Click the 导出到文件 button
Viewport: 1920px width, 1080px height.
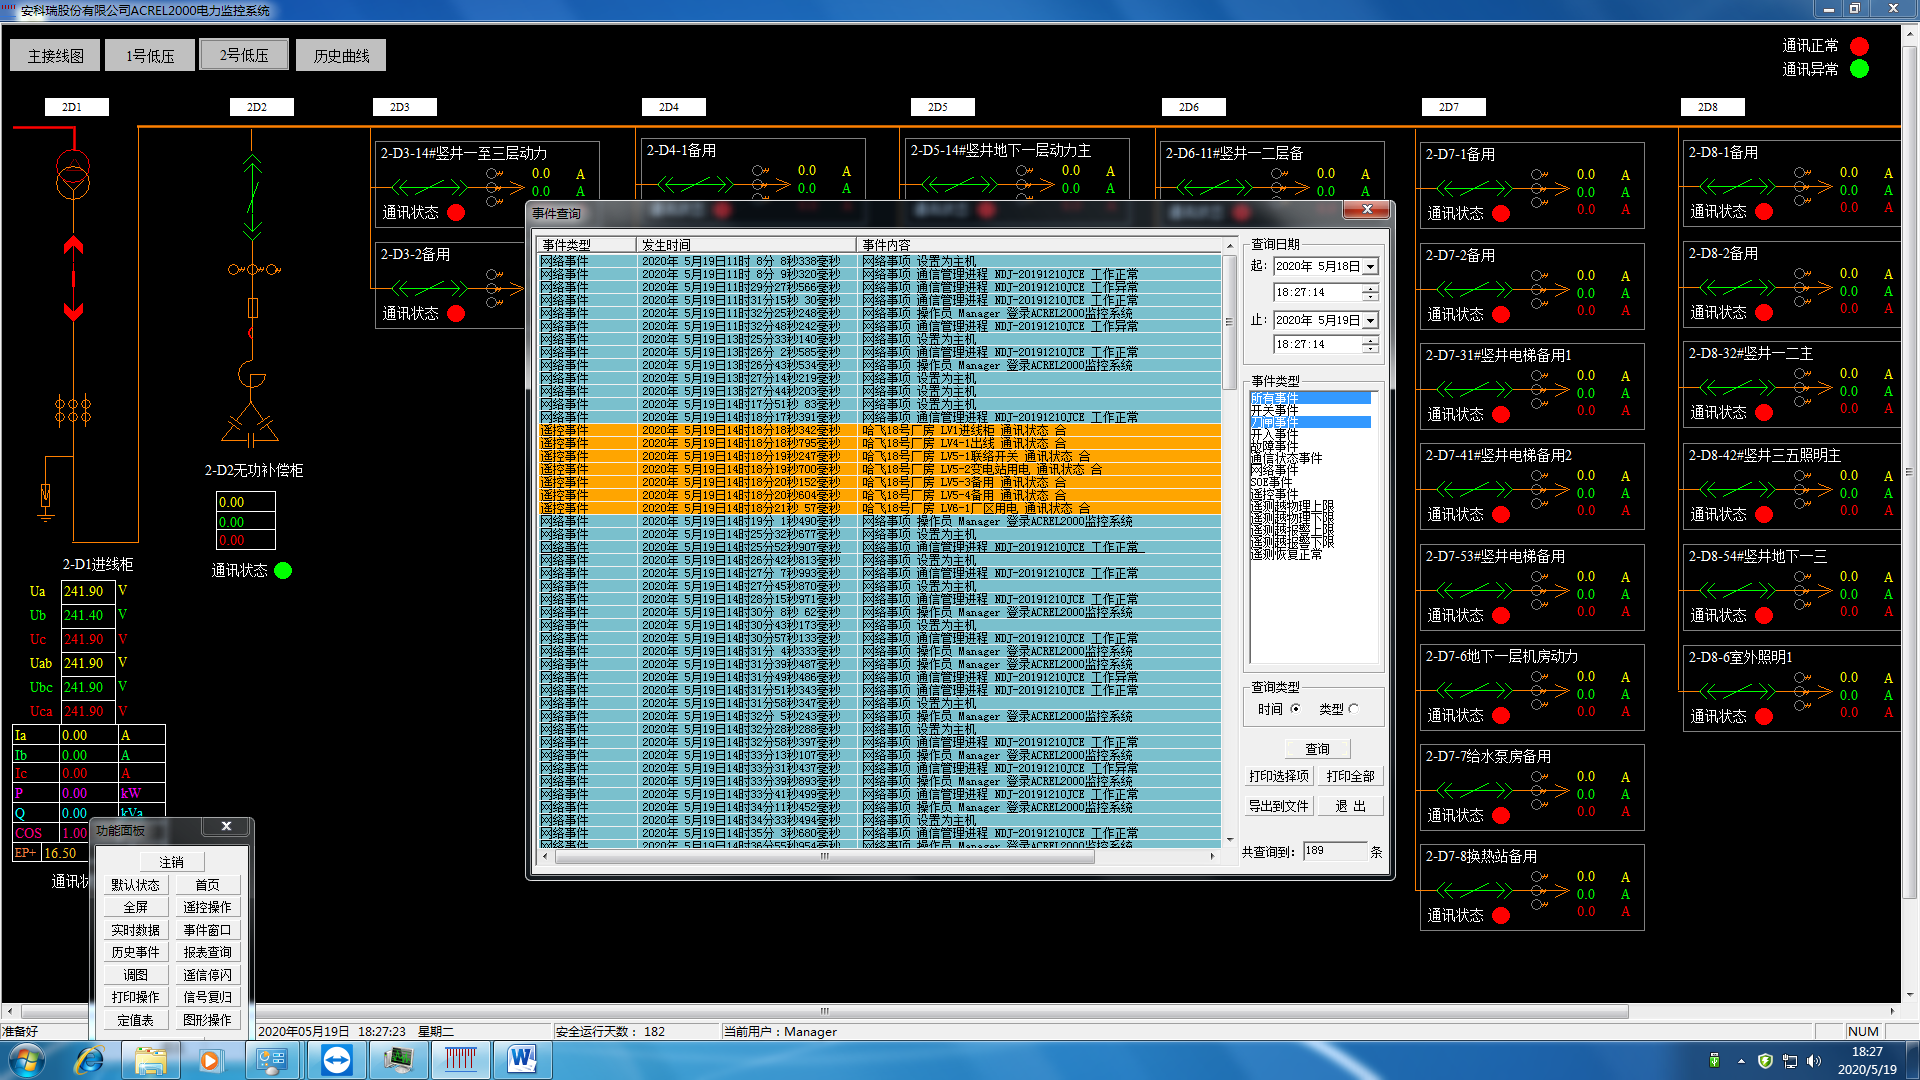coord(1278,806)
